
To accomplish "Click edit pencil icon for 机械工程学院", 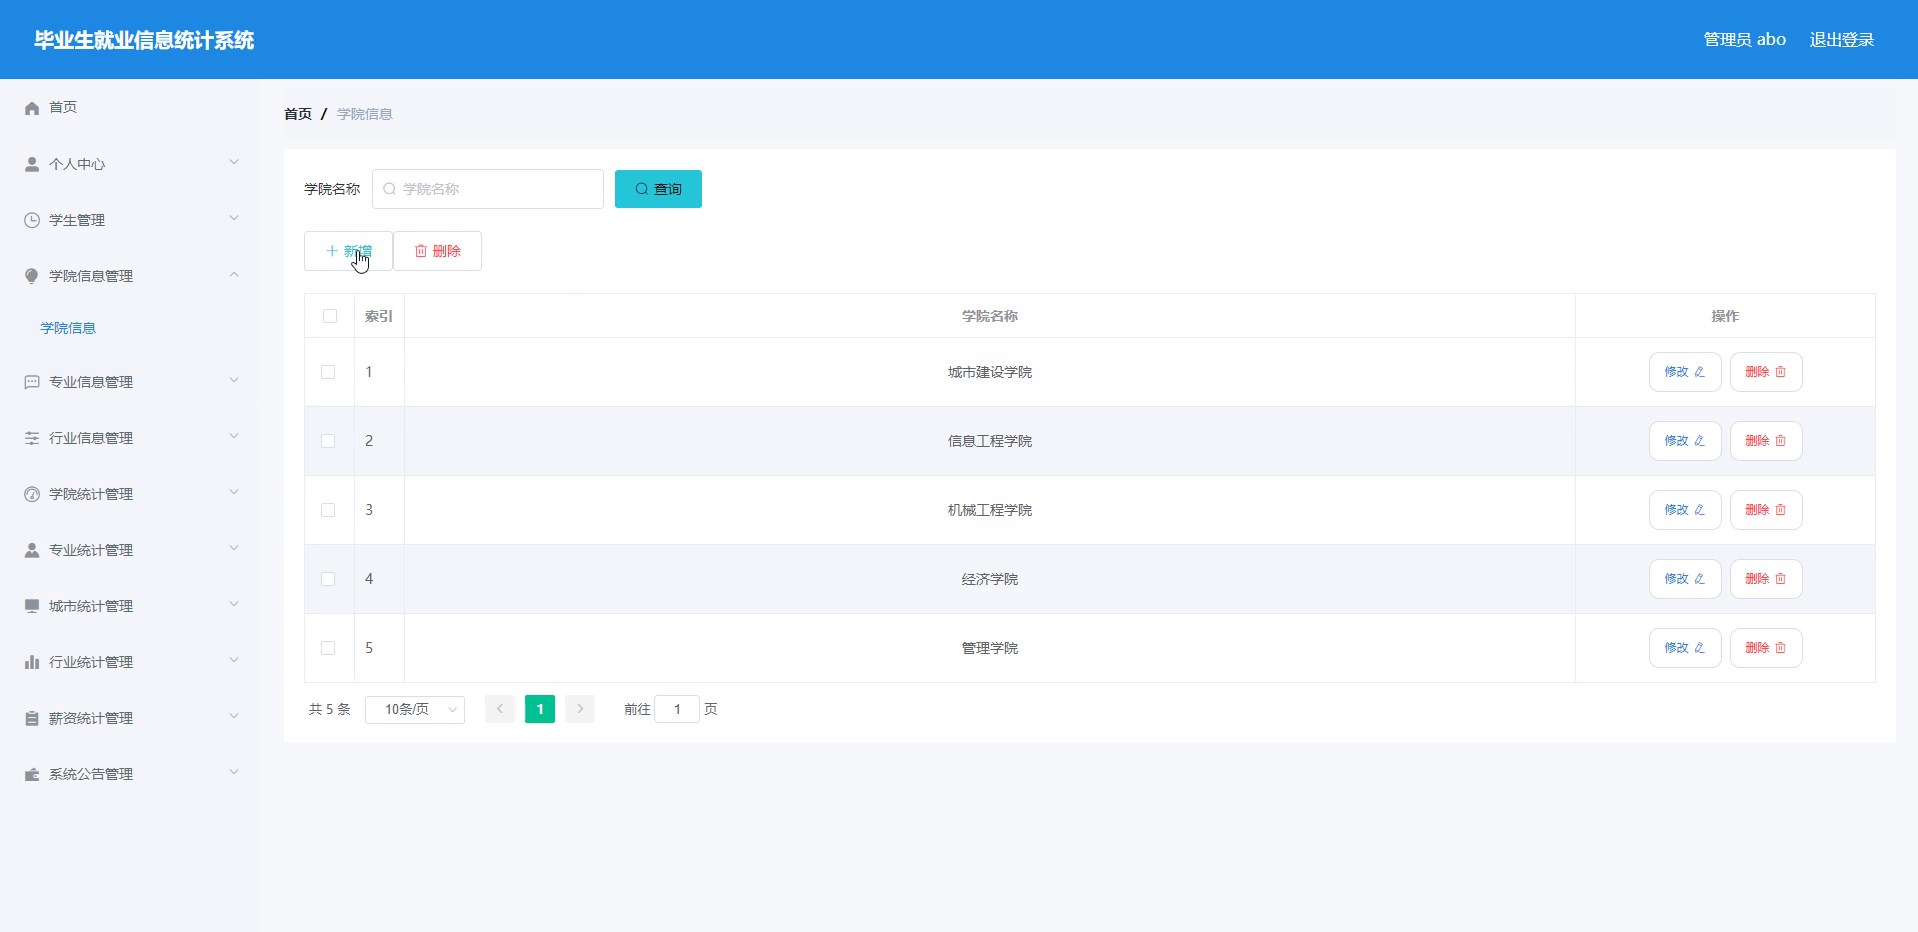I will coord(1699,510).
